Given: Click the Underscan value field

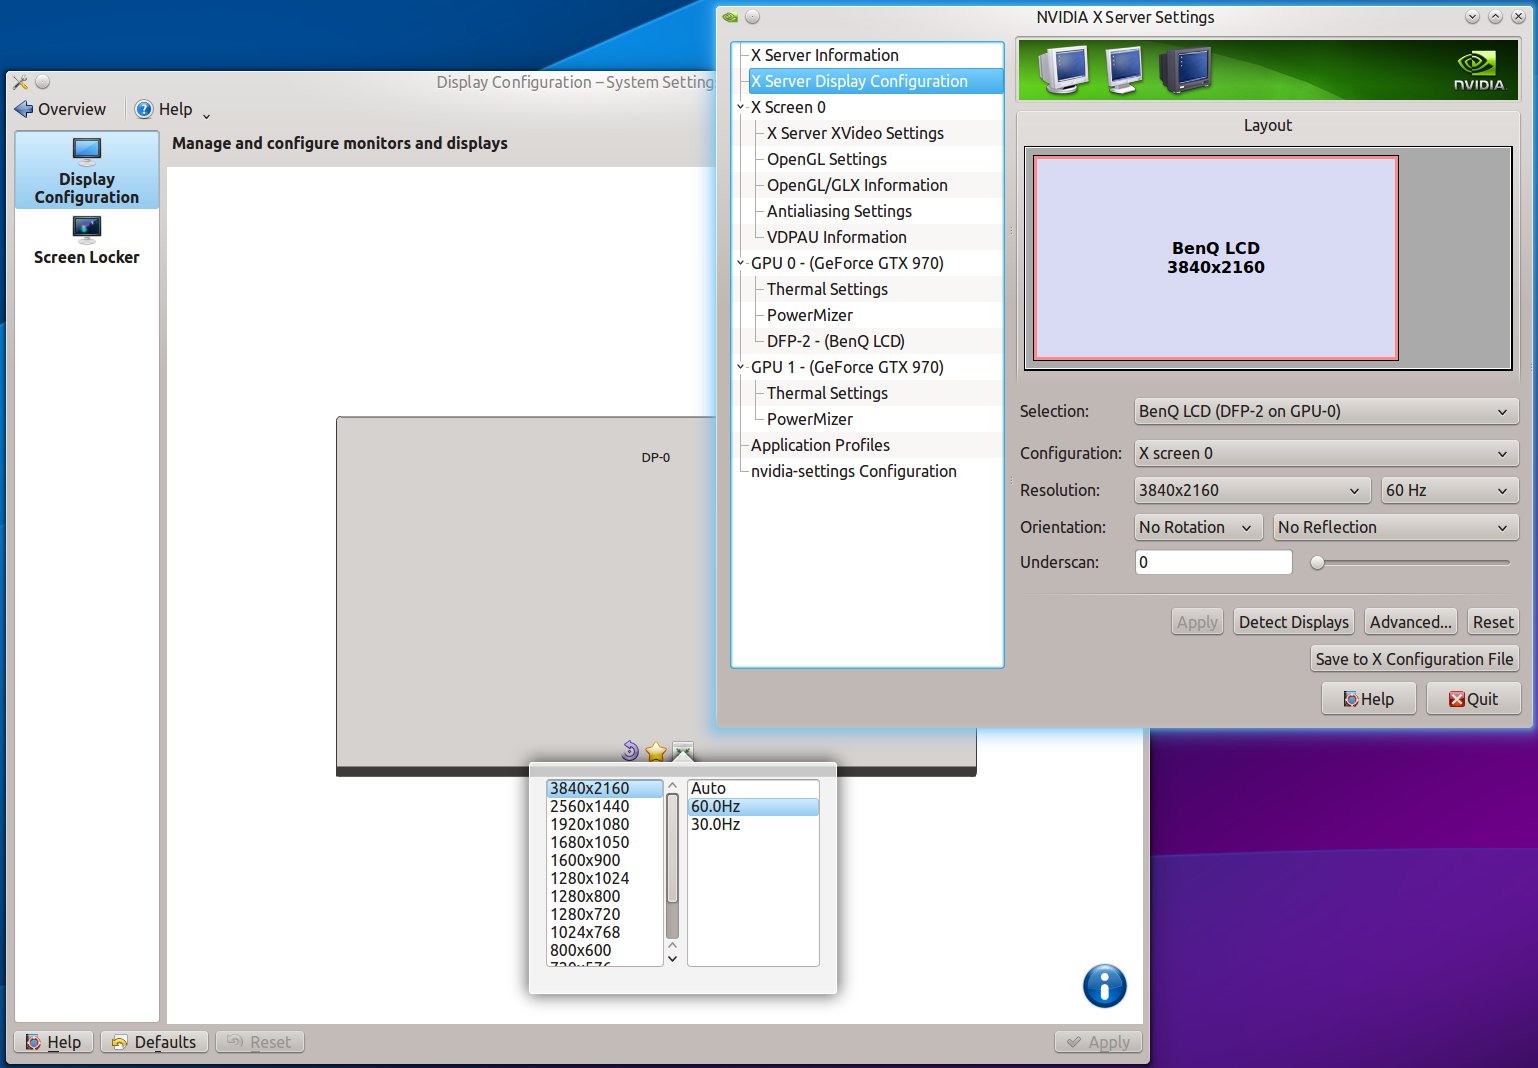Looking at the screenshot, I should coord(1214,562).
